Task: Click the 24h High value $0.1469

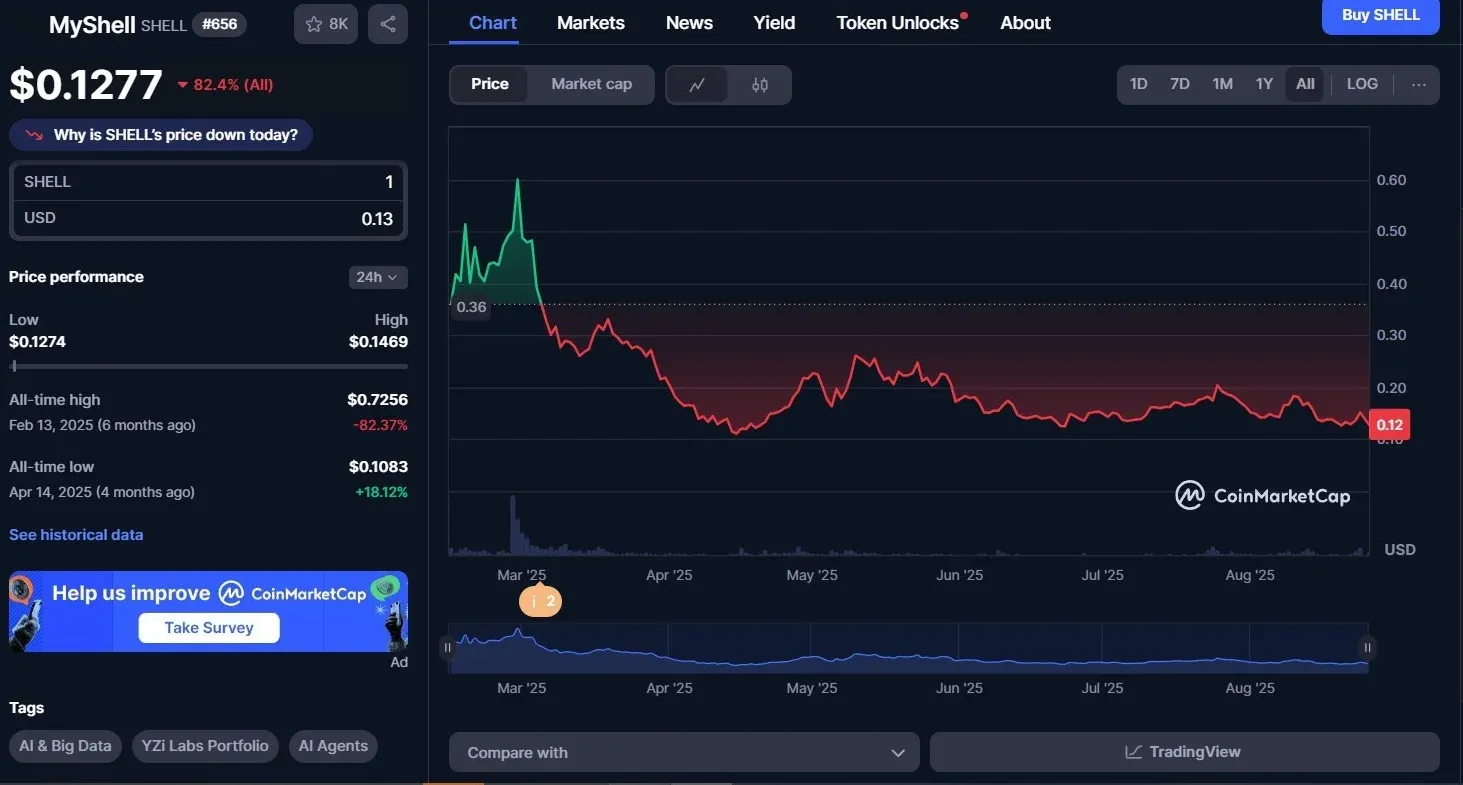Action: pos(378,342)
